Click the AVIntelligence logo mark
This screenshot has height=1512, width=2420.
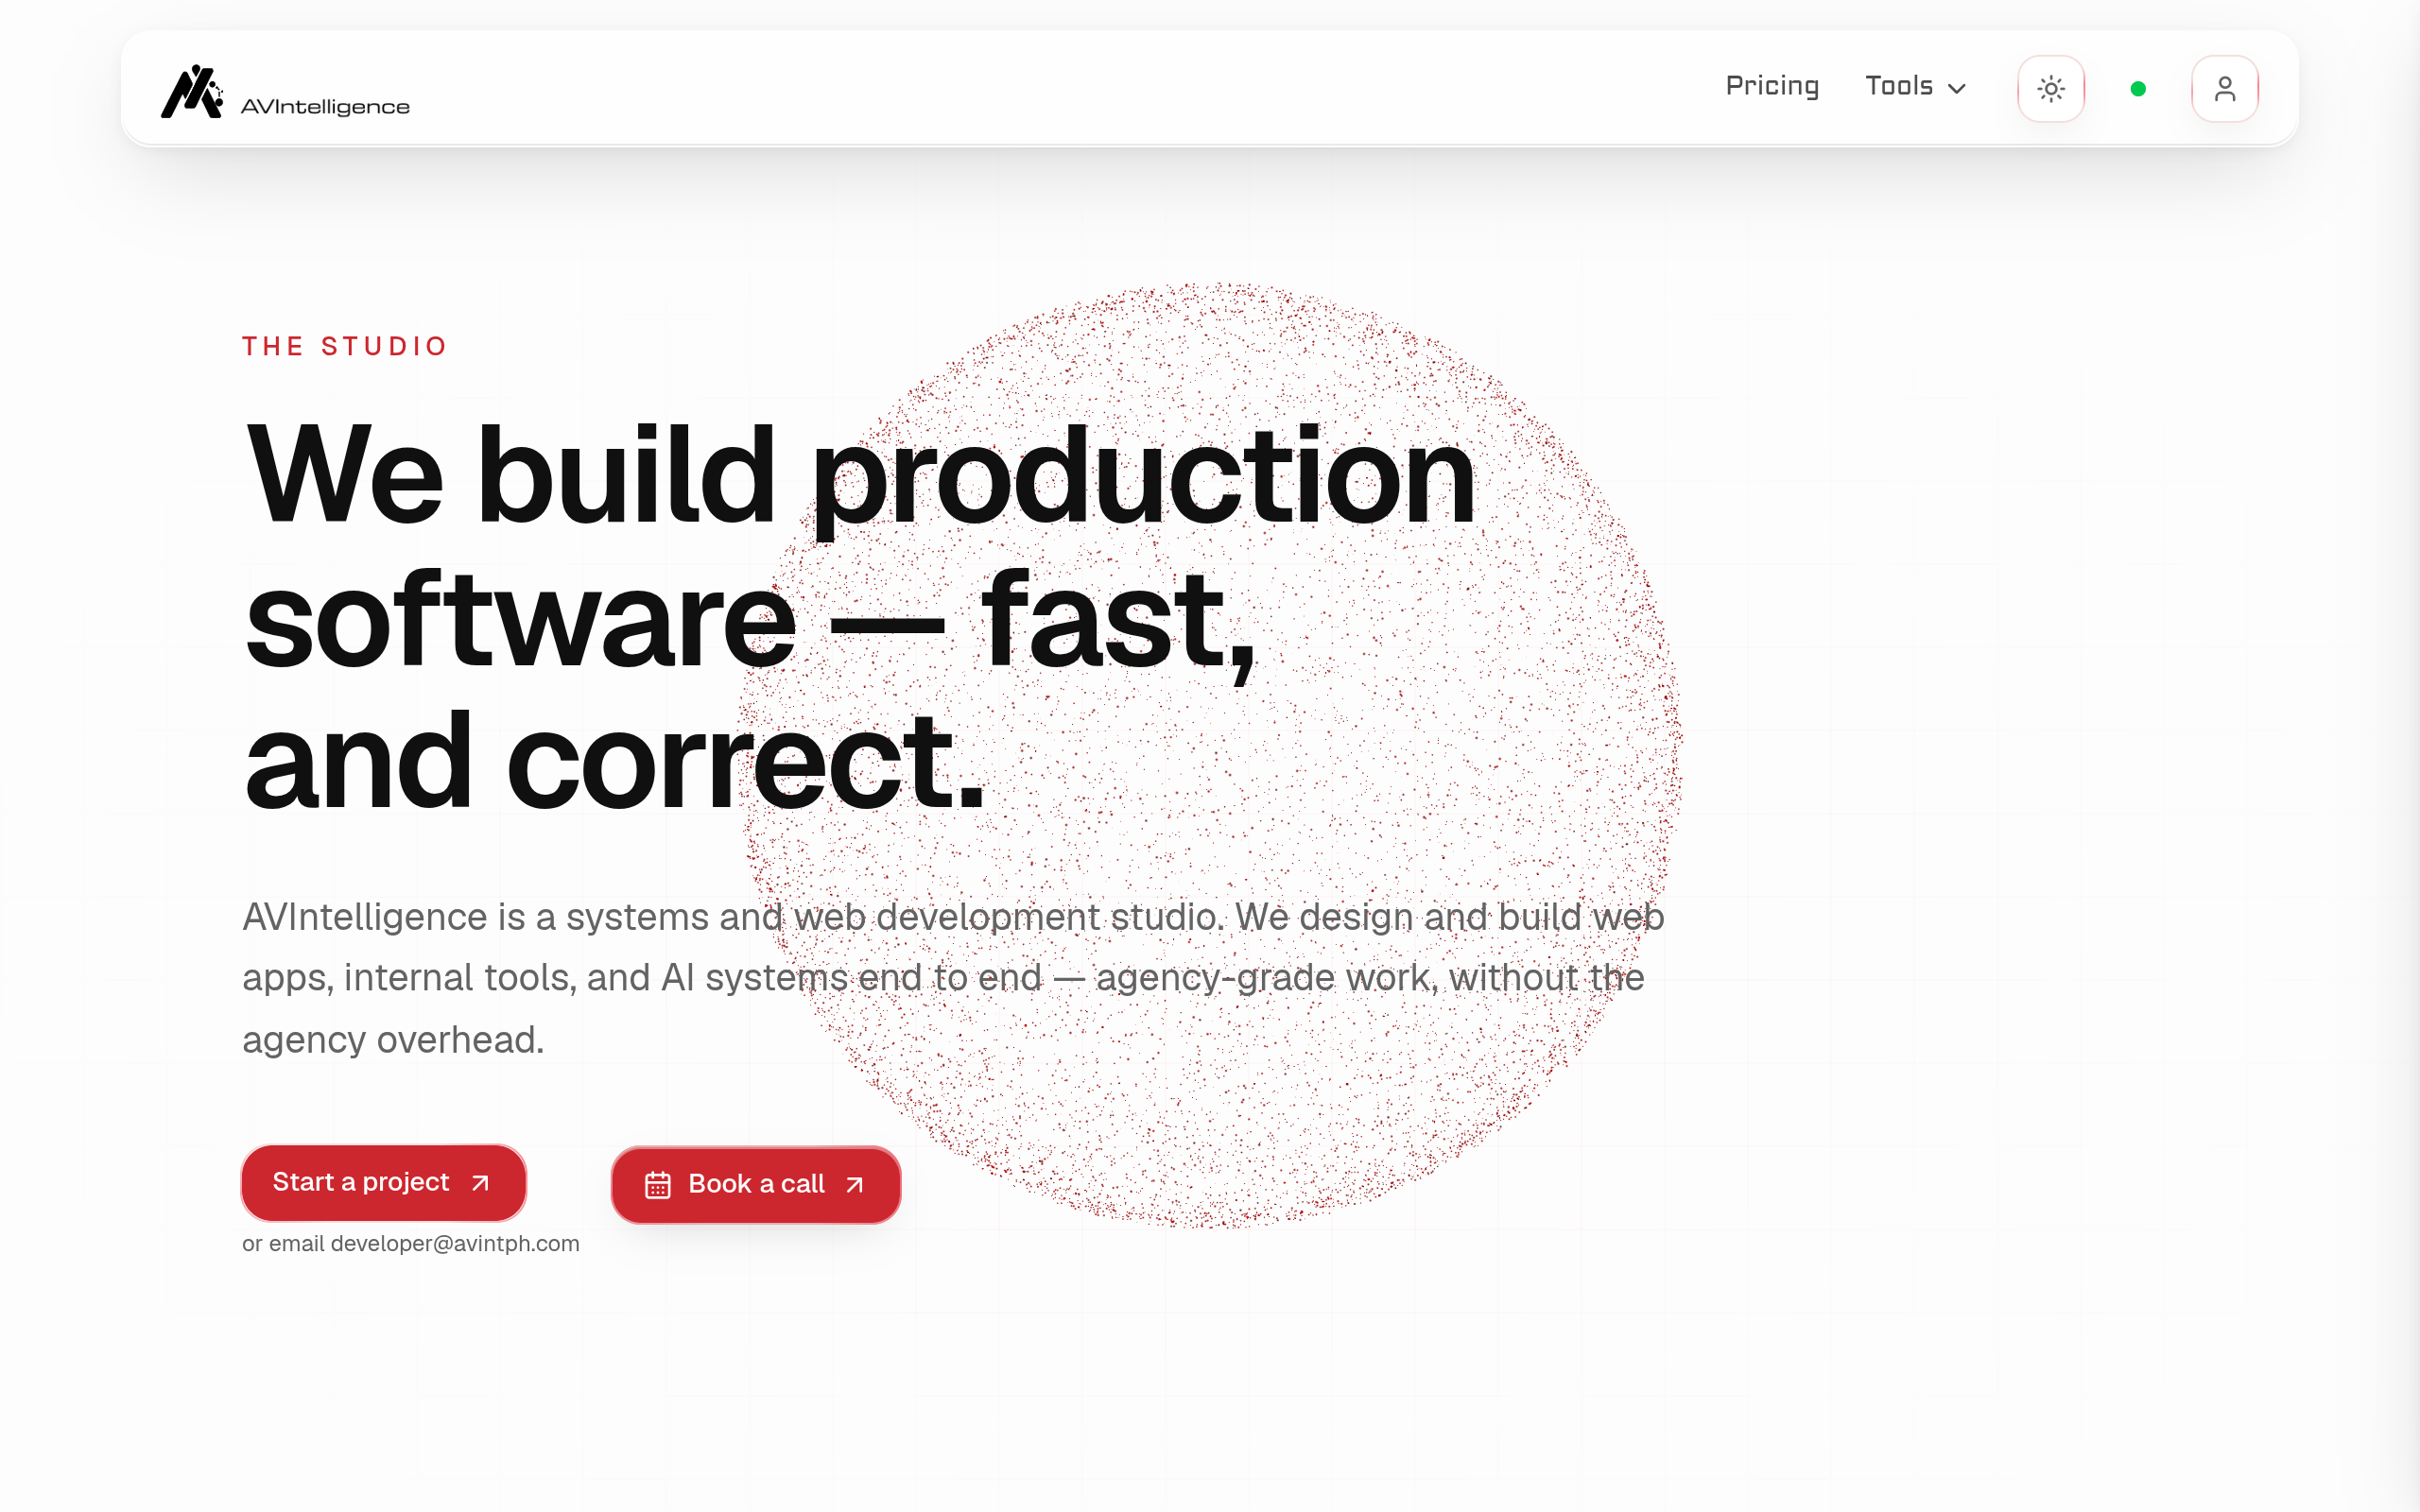tap(192, 91)
